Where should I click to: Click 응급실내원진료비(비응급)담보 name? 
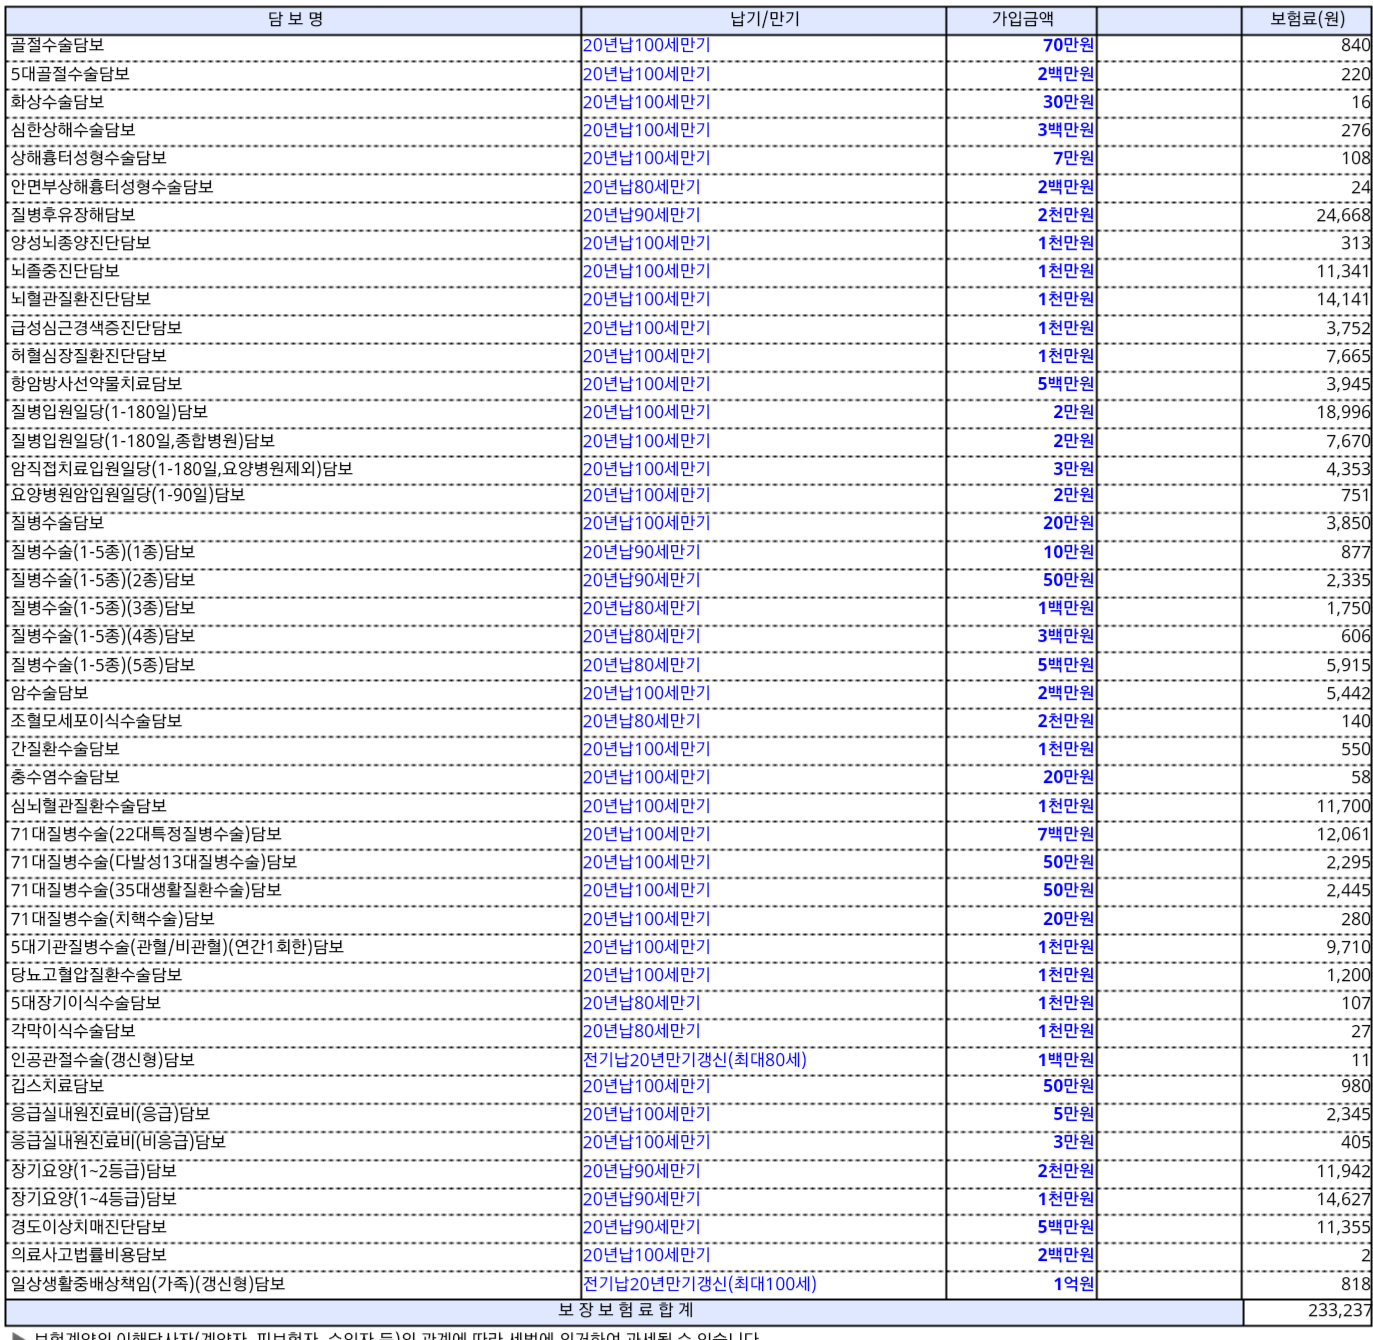pyautogui.click(x=118, y=1142)
